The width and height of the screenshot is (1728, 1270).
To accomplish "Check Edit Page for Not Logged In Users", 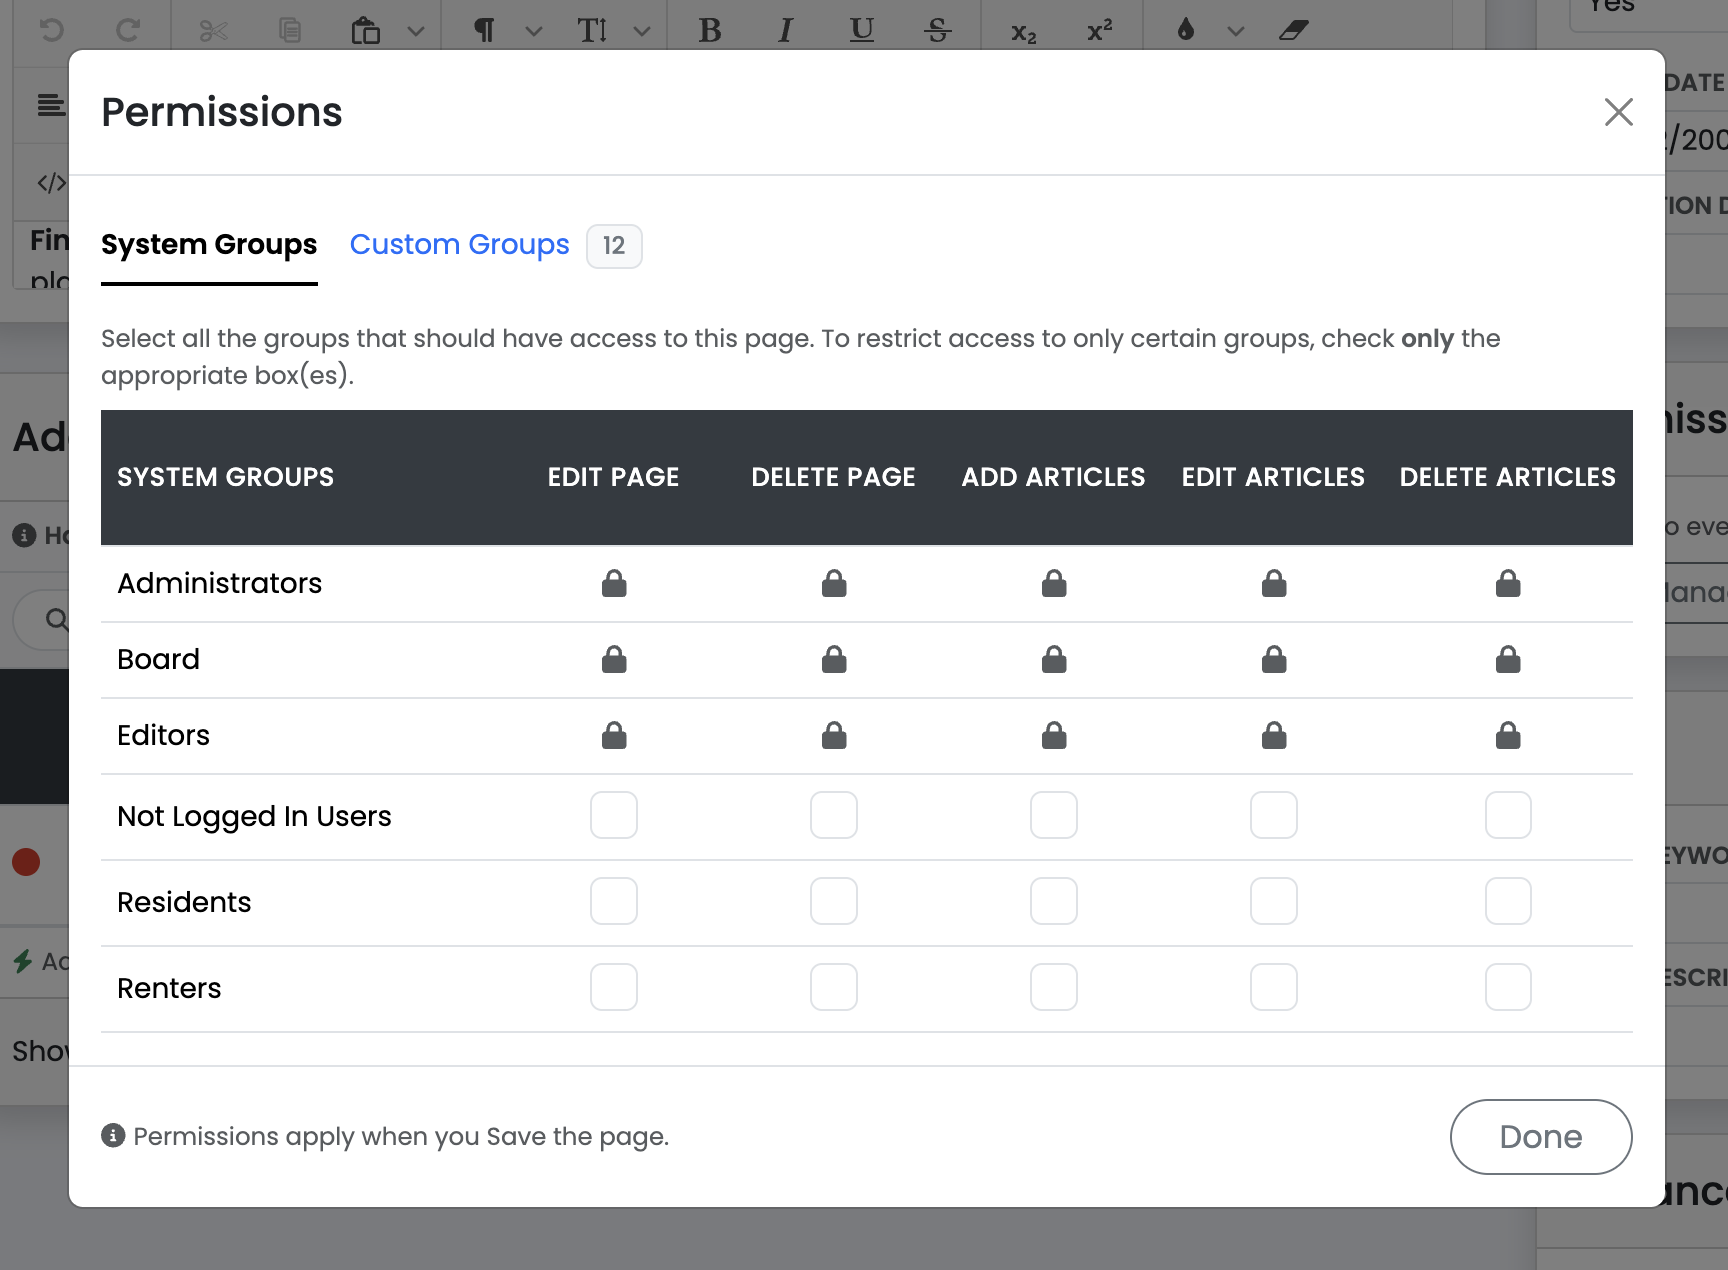I will coord(614,815).
